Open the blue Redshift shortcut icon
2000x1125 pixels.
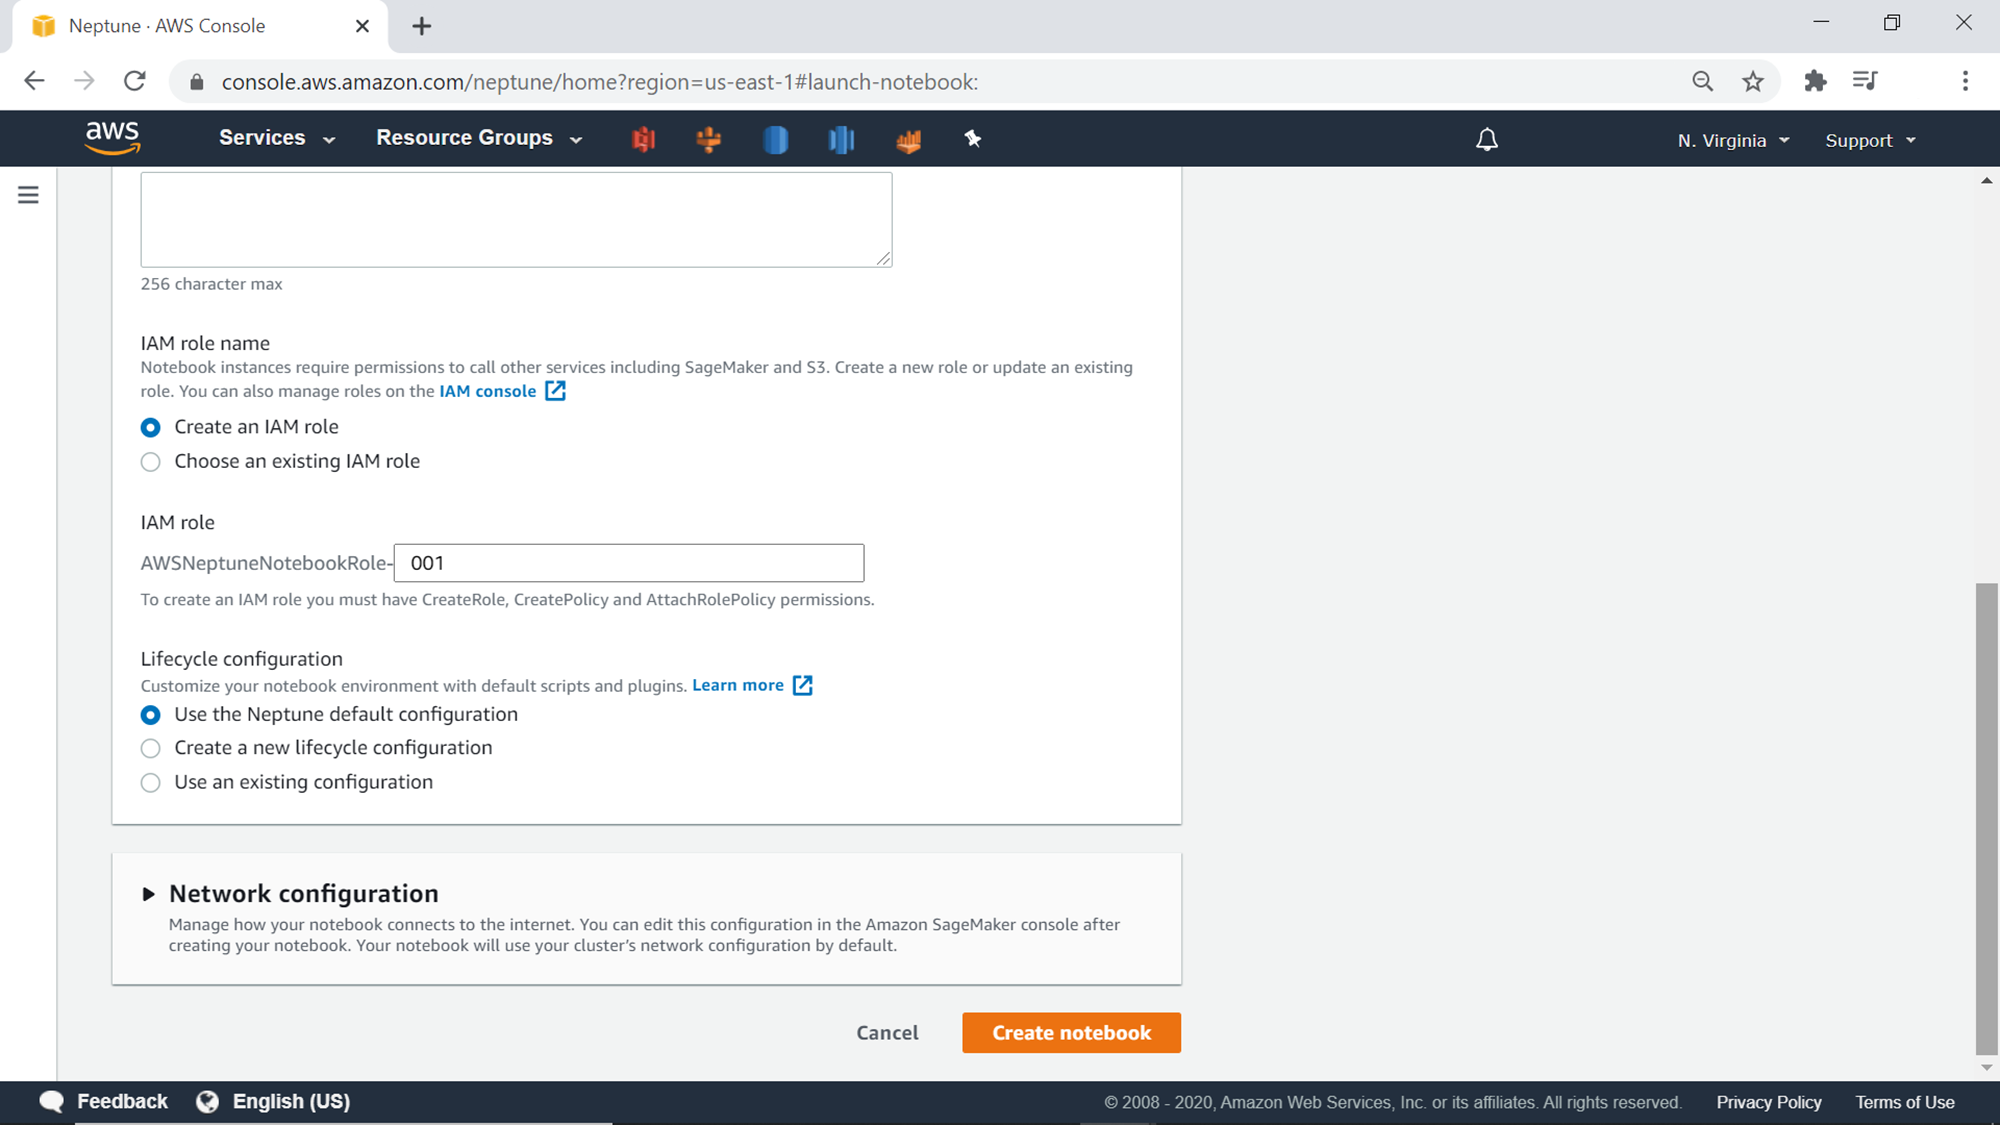841,139
